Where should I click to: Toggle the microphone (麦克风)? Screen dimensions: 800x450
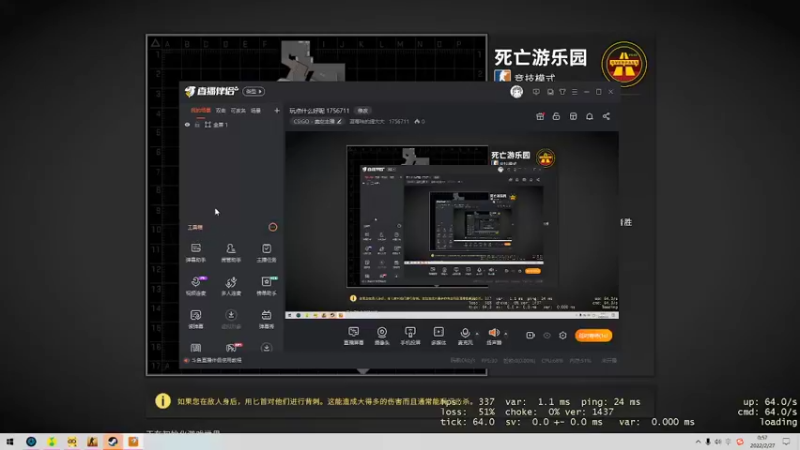pos(465,336)
